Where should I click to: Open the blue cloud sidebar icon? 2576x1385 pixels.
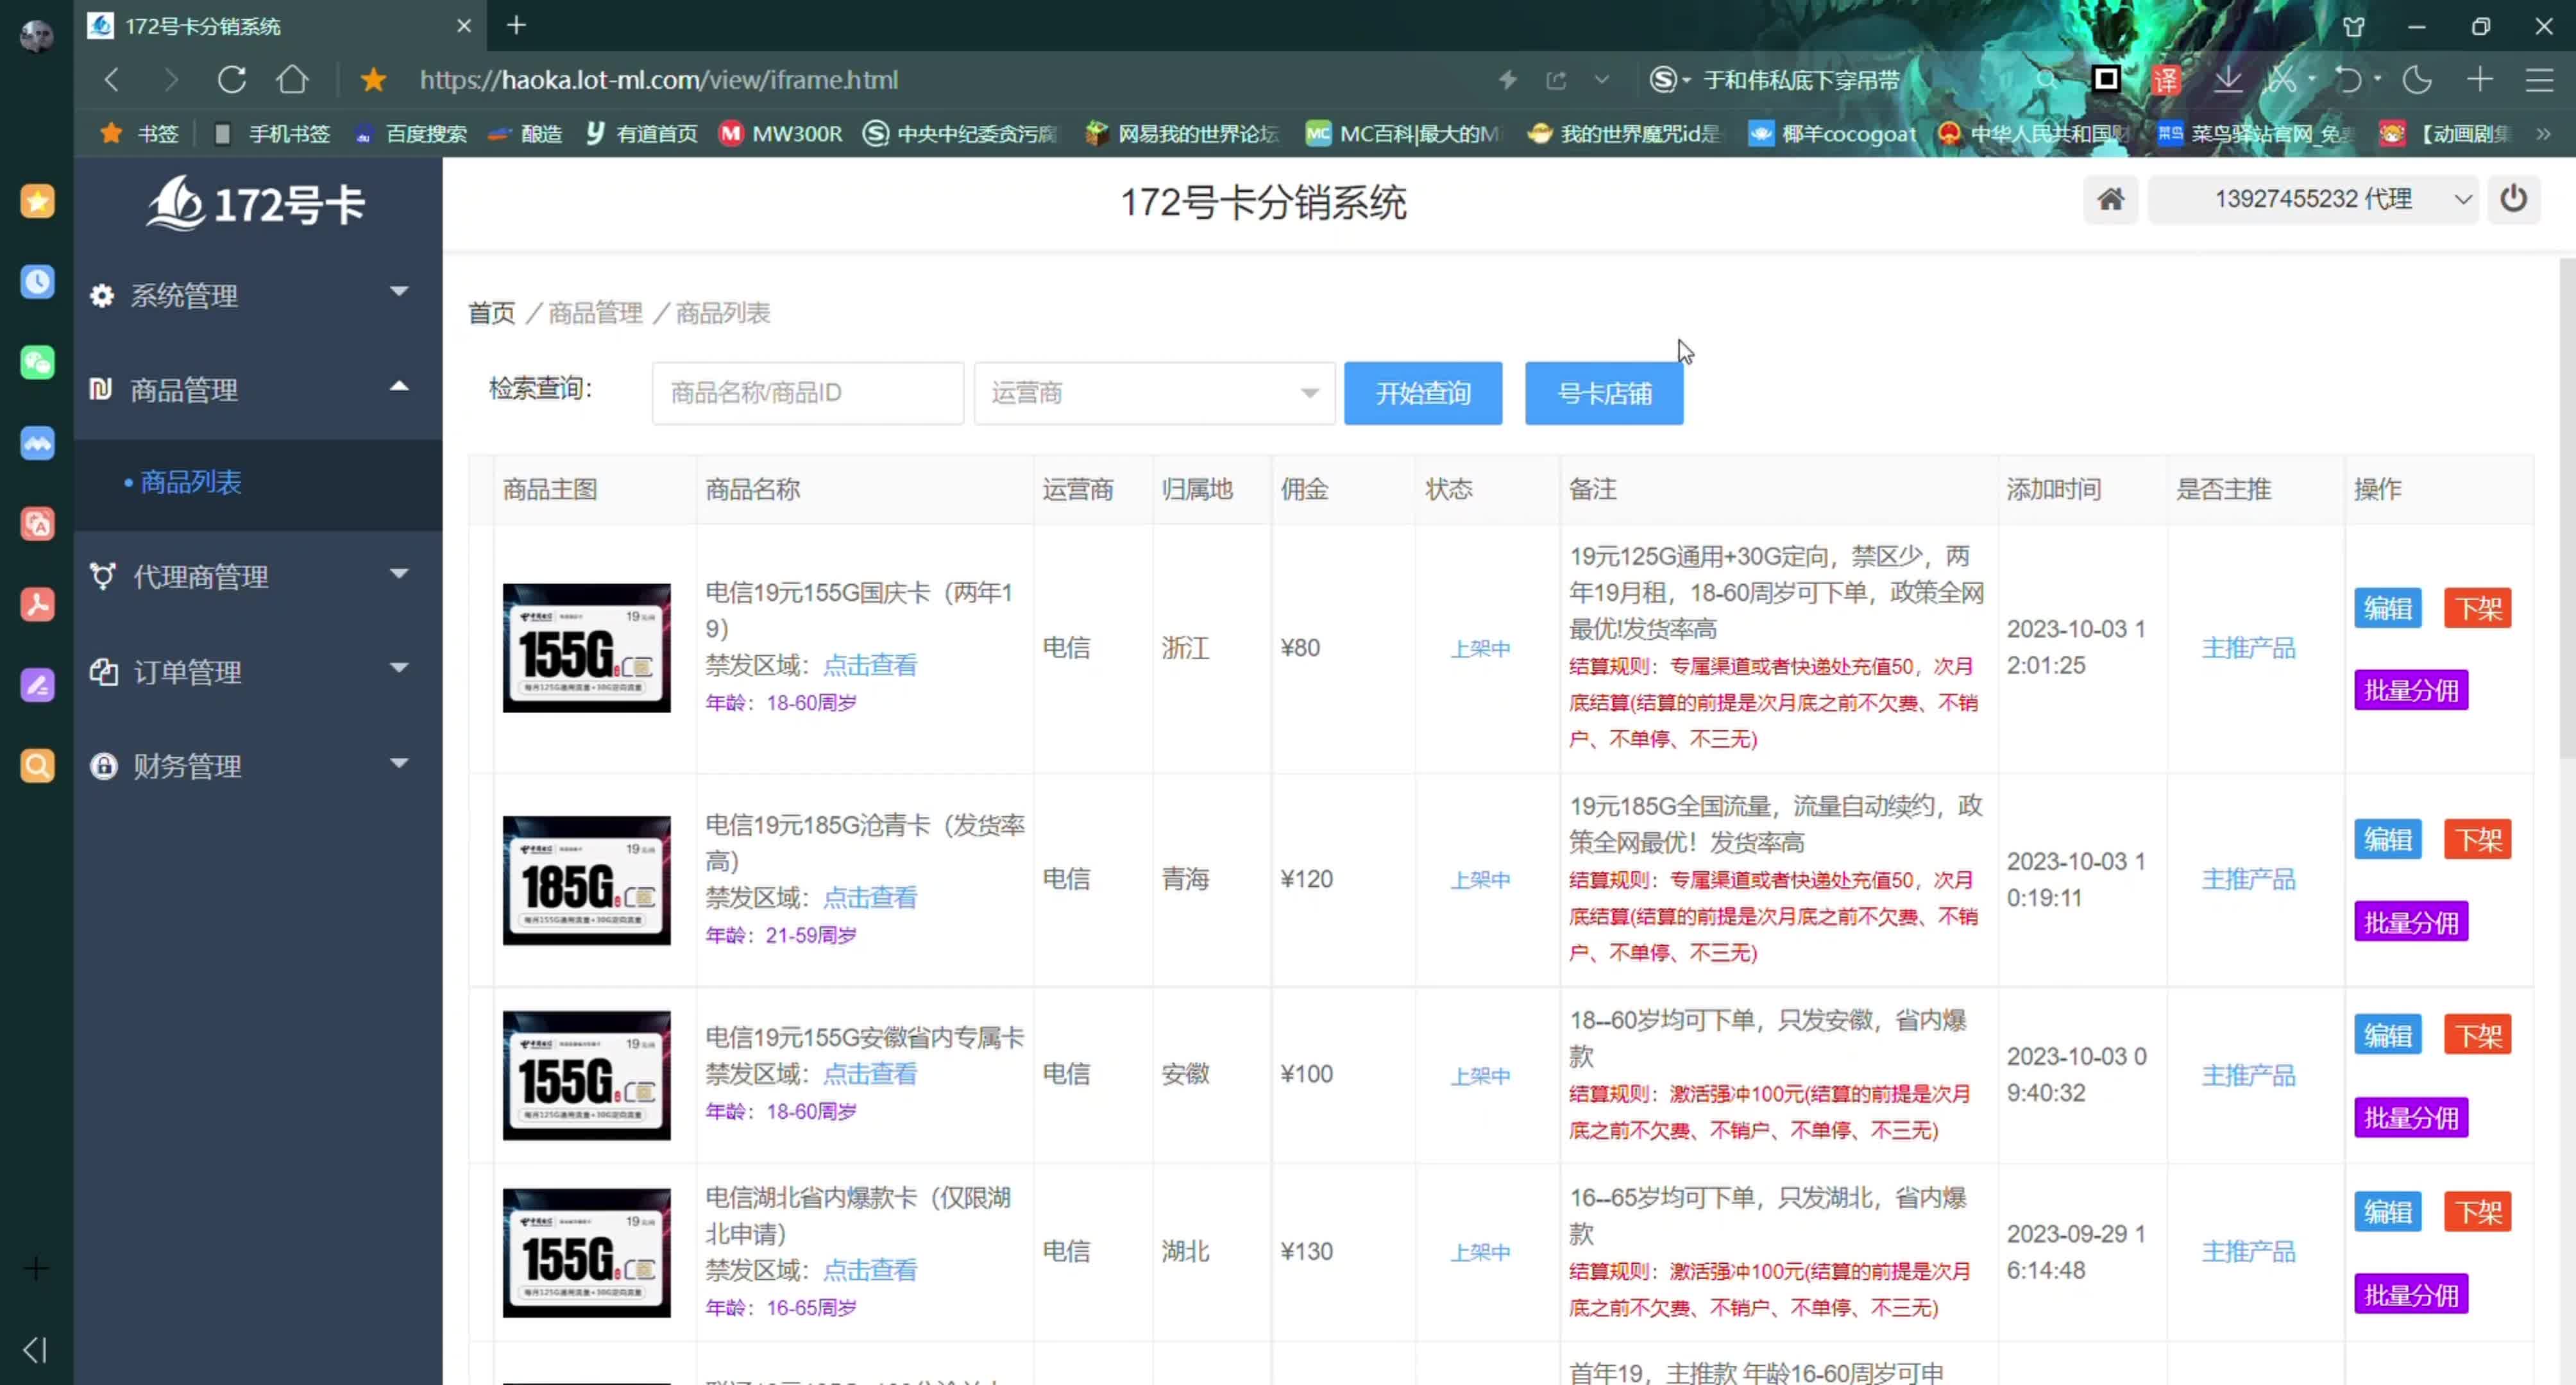[37, 443]
